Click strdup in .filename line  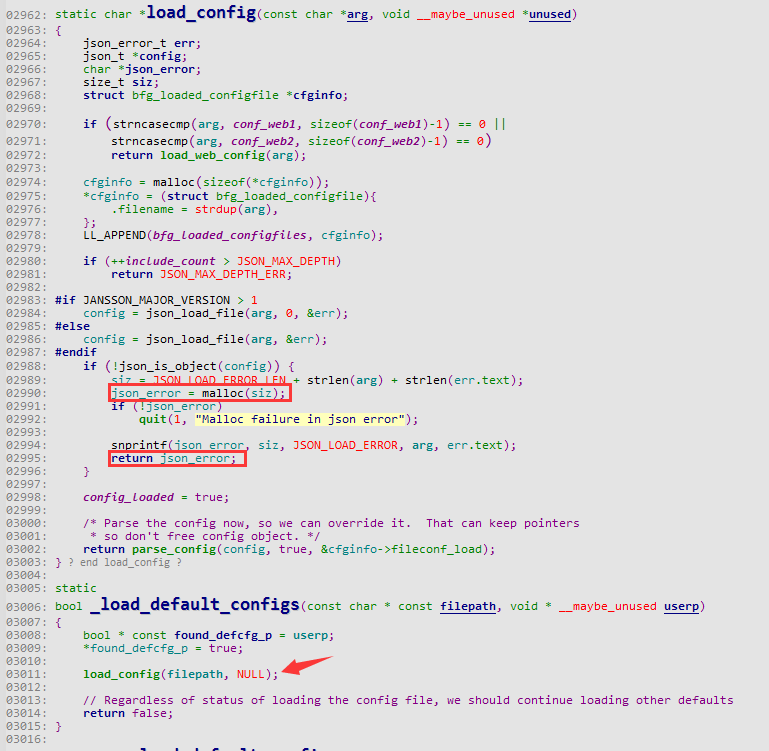pos(216,209)
